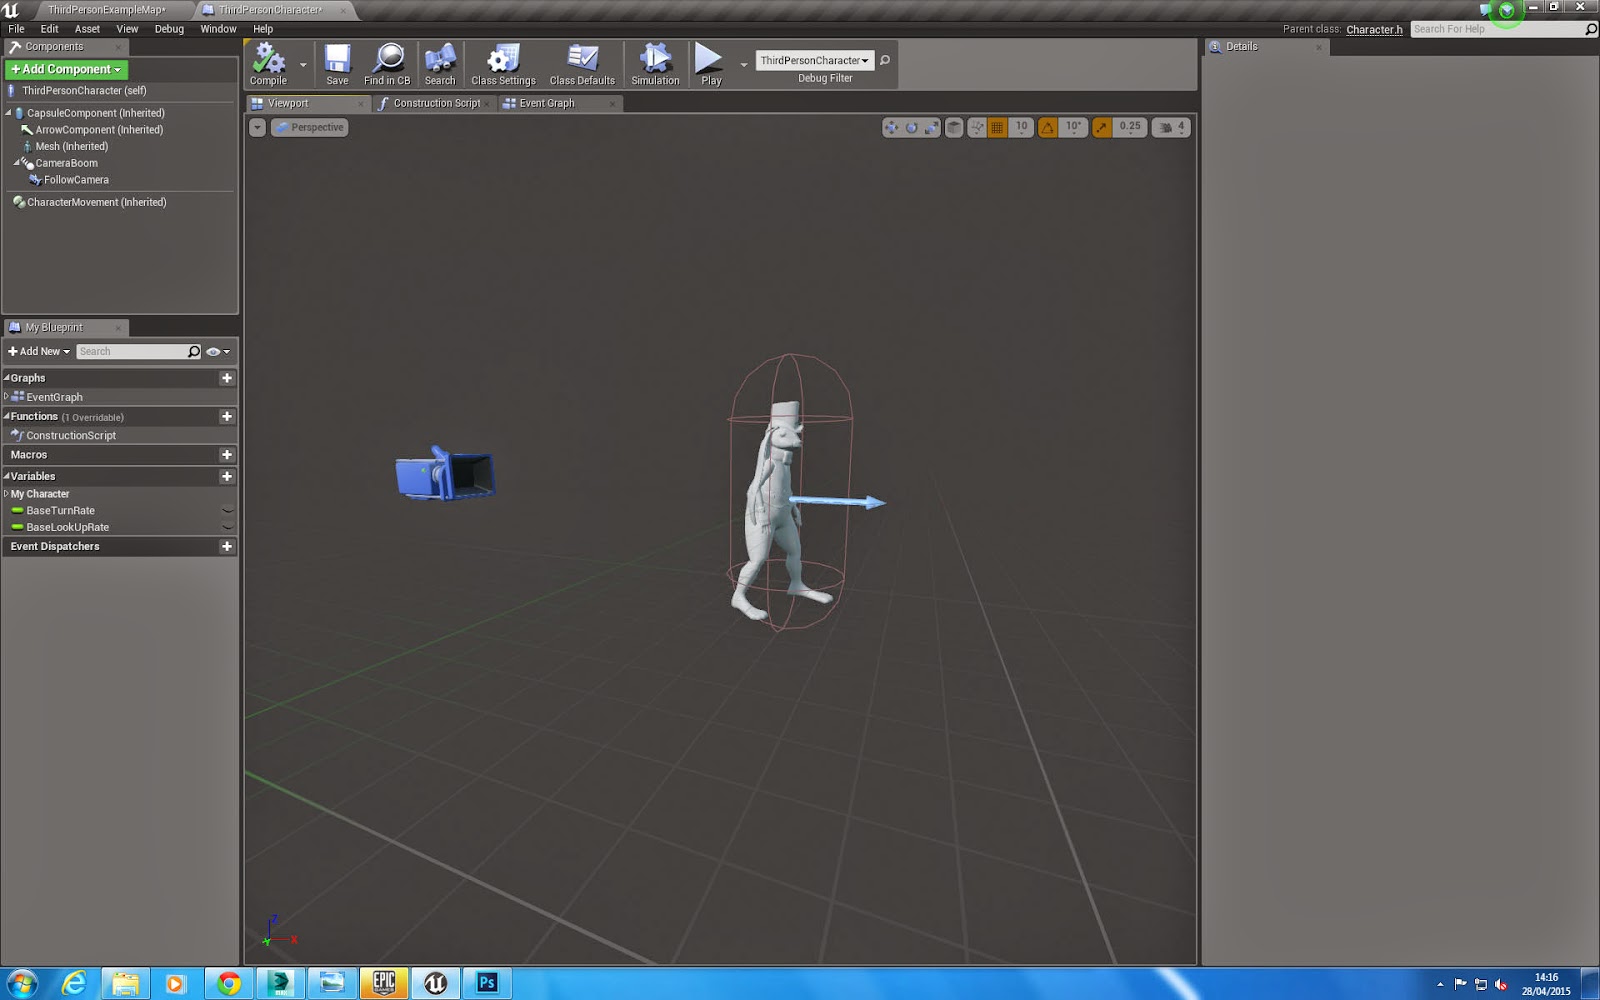1600x1000 pixels.
Task: Open Character.h parent class link
Action: click(1374, 29)
